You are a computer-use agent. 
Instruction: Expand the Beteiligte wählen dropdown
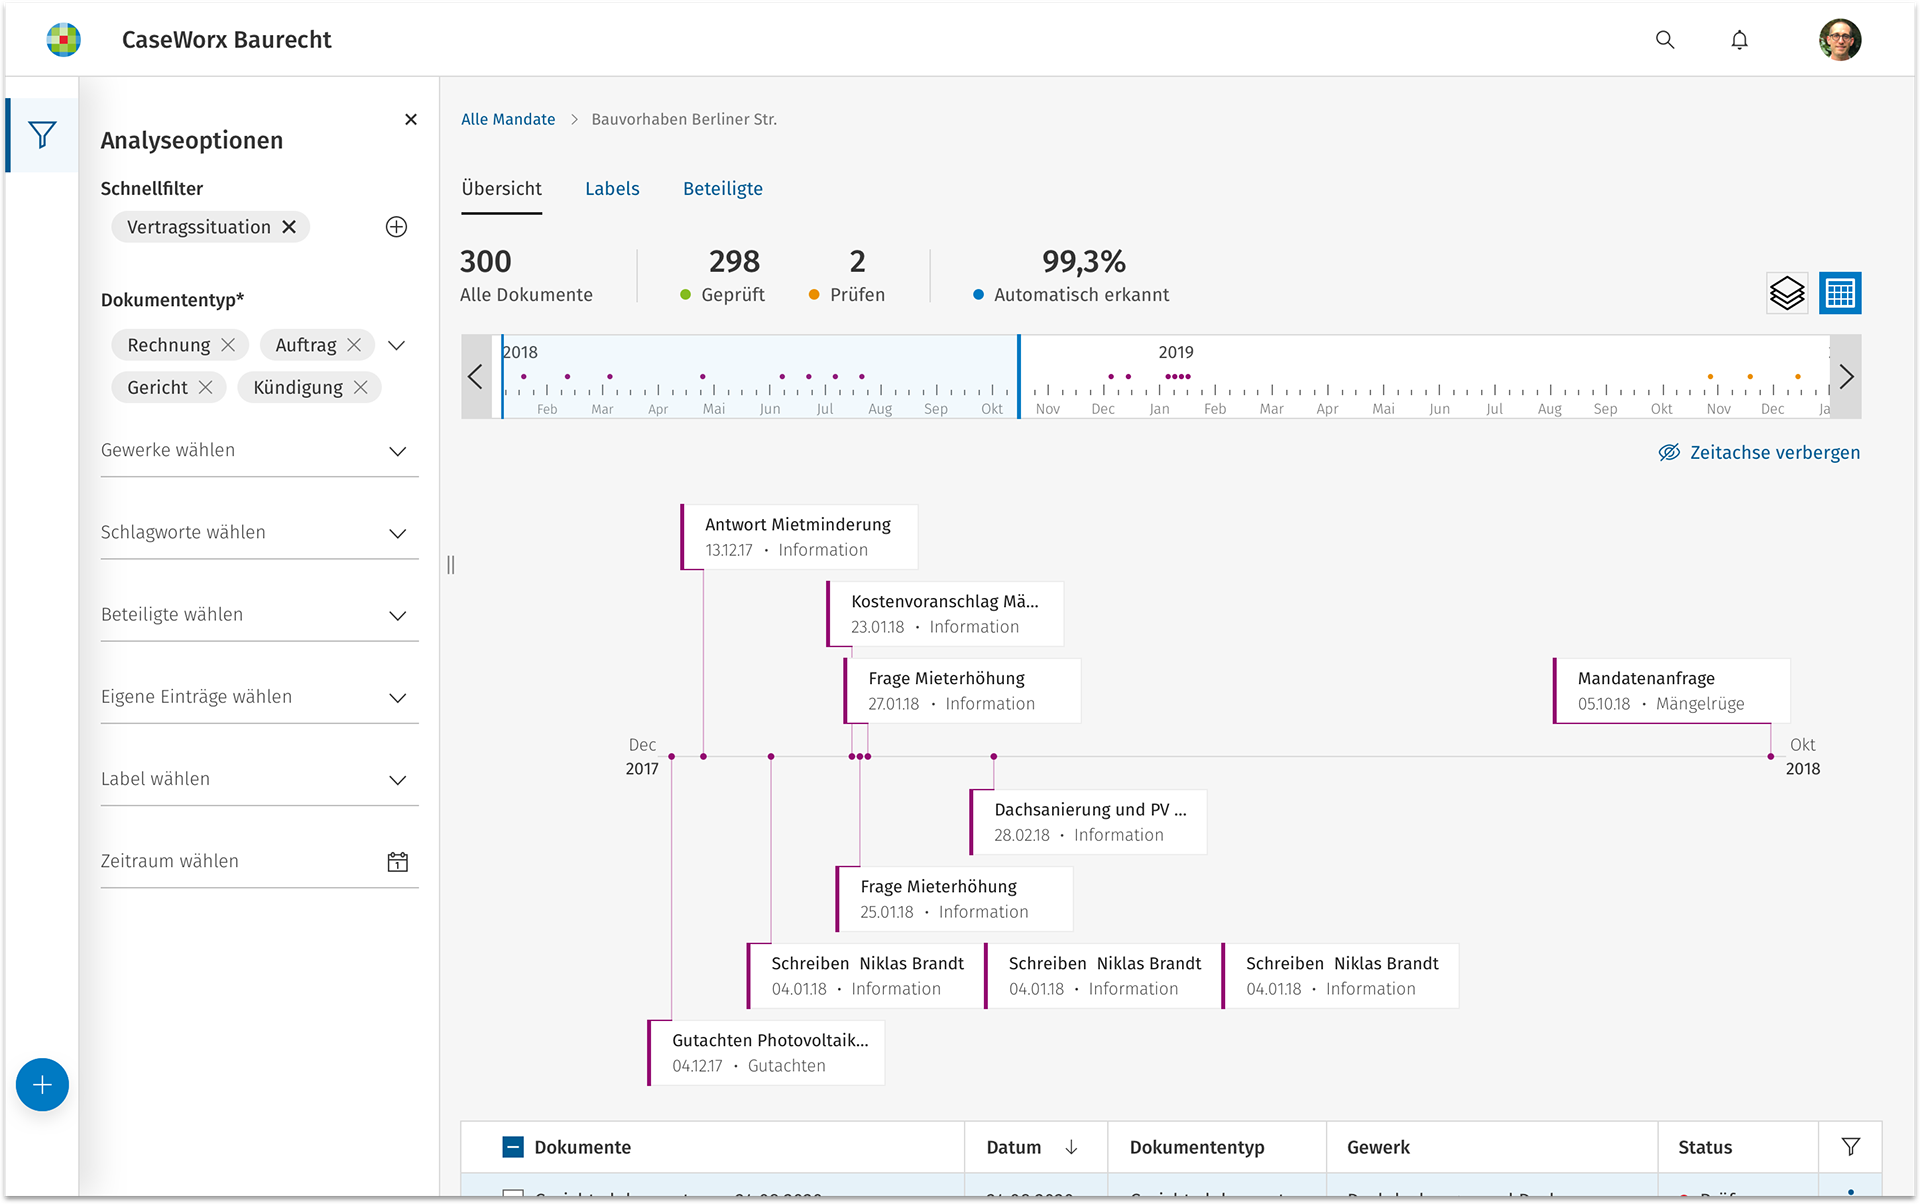point(397,616)
